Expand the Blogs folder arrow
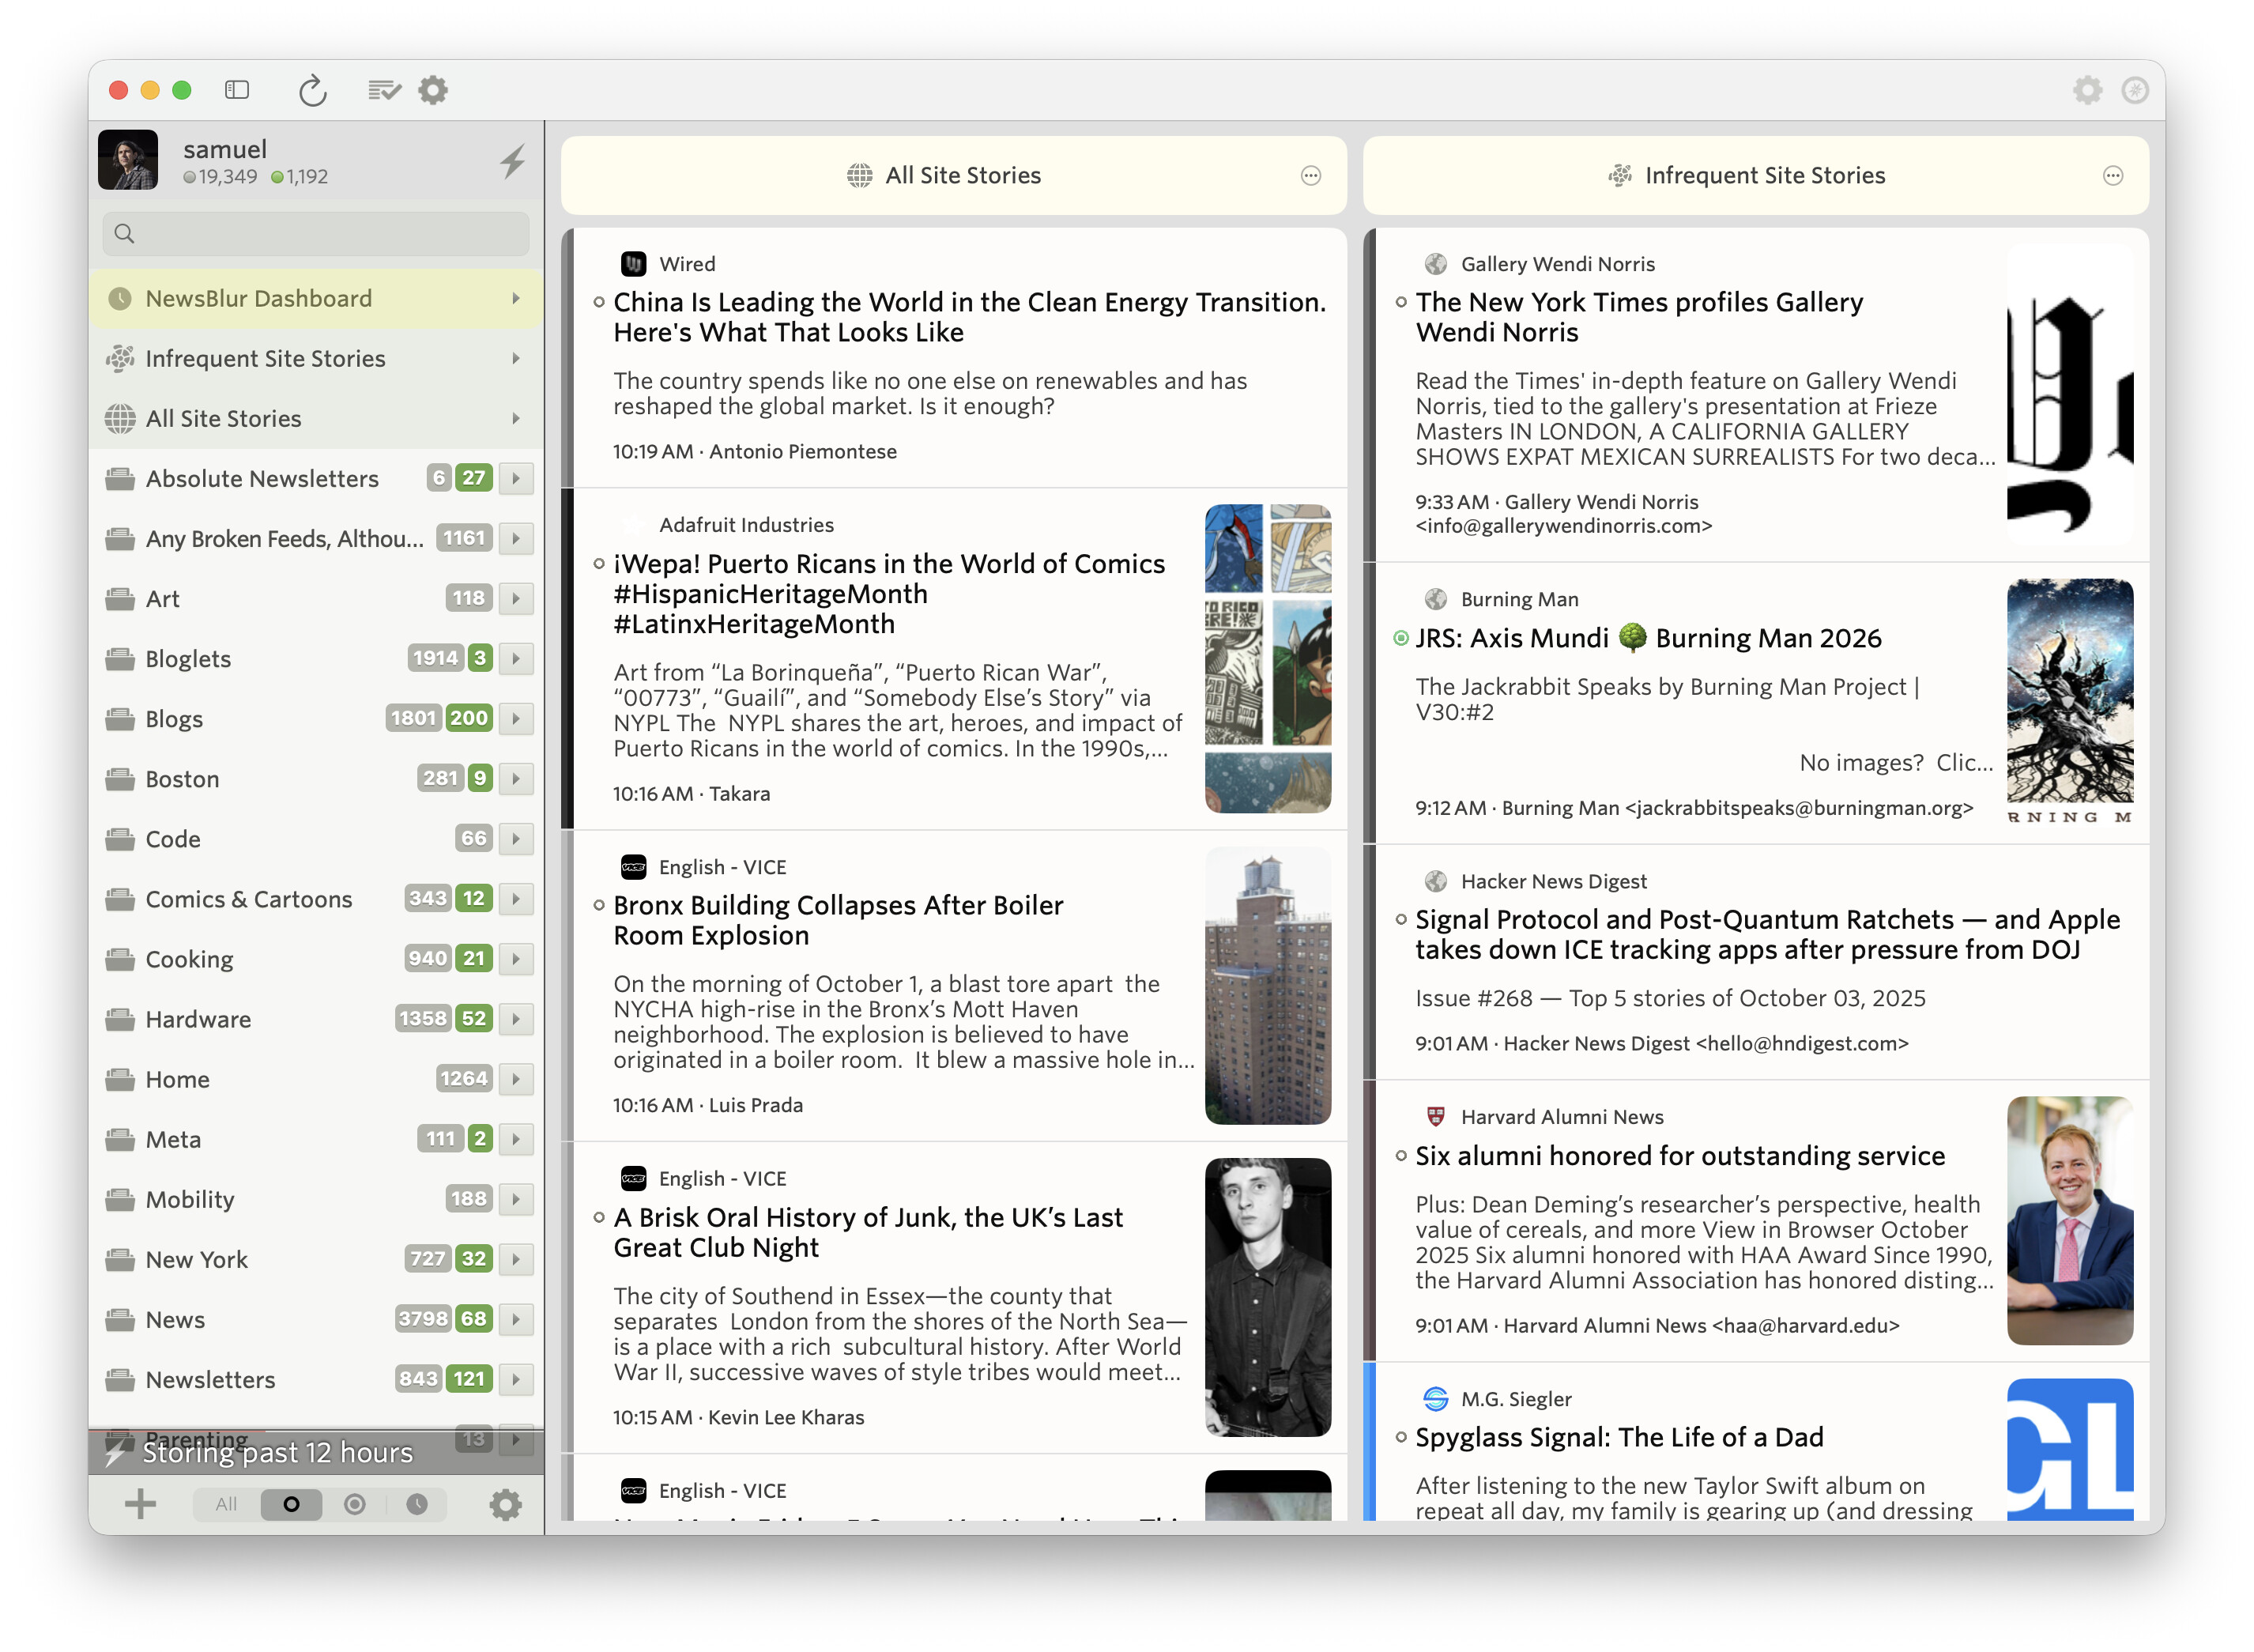Image resolution: width=2254 pixels, height=1652 pixels. (516, 718)
